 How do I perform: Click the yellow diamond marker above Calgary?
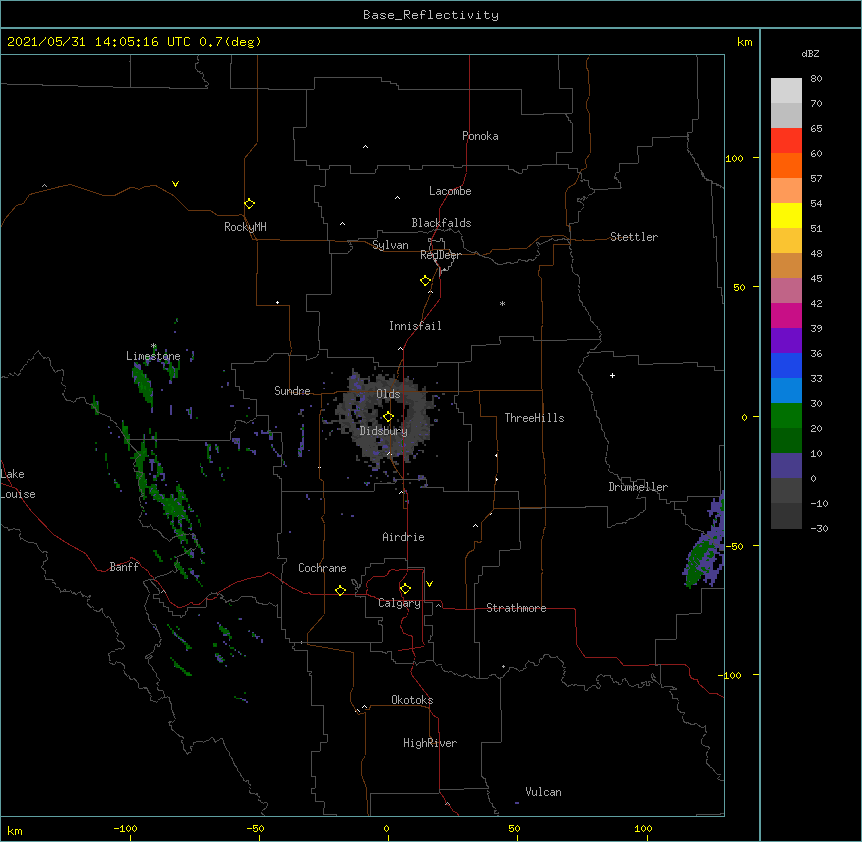pos(405,589)
